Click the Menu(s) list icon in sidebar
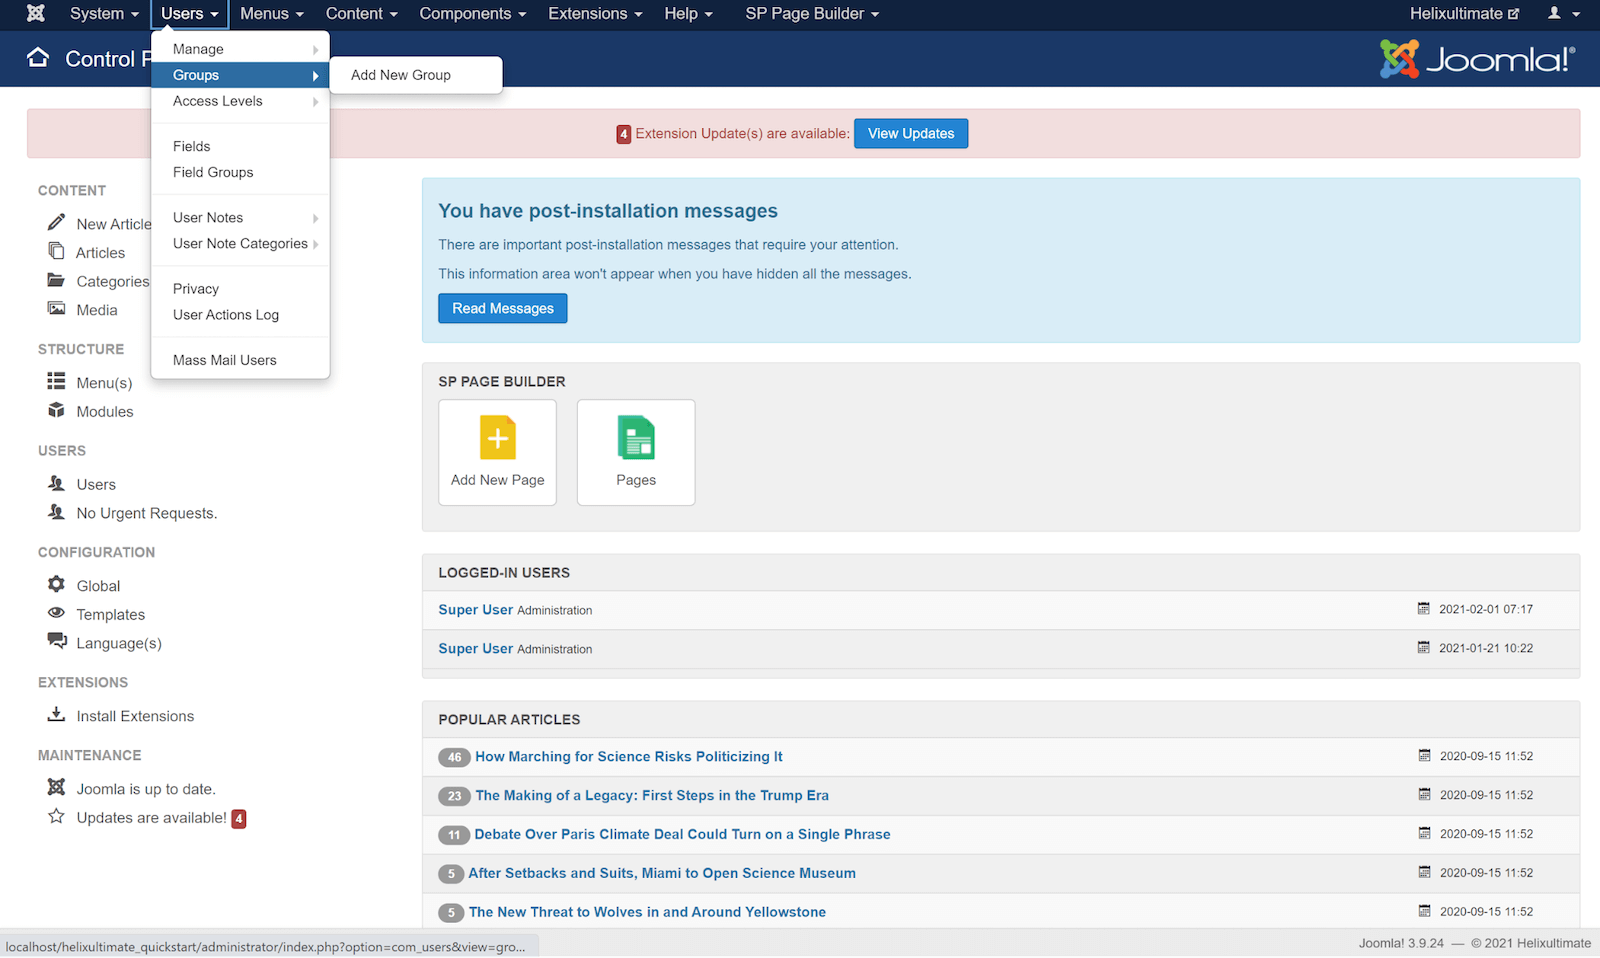 point(57,382)
